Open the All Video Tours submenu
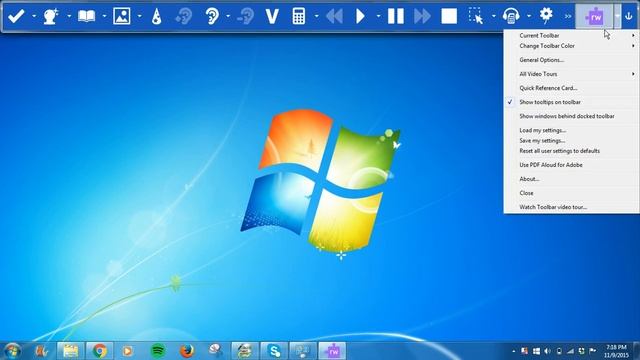640x360 pixels. 571,74
